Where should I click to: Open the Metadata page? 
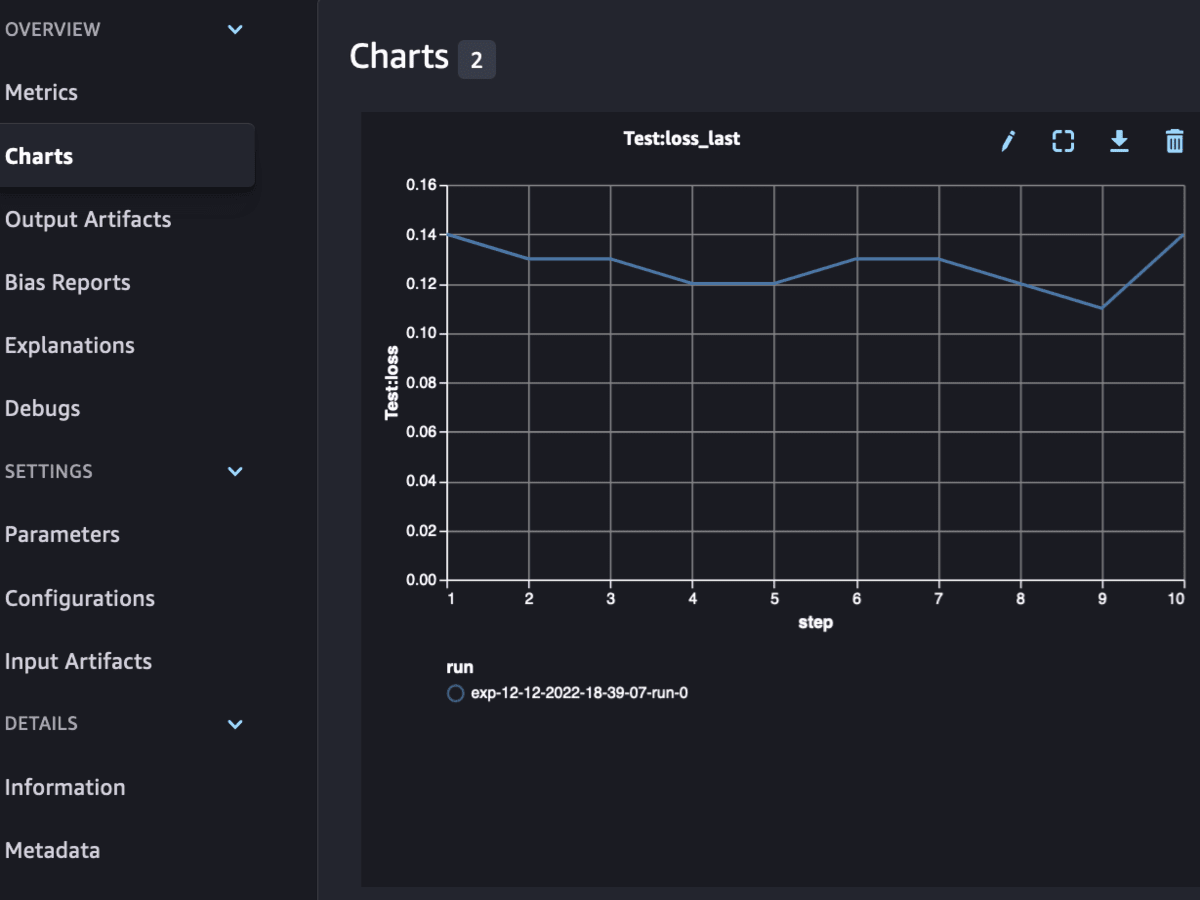(52, 850)
